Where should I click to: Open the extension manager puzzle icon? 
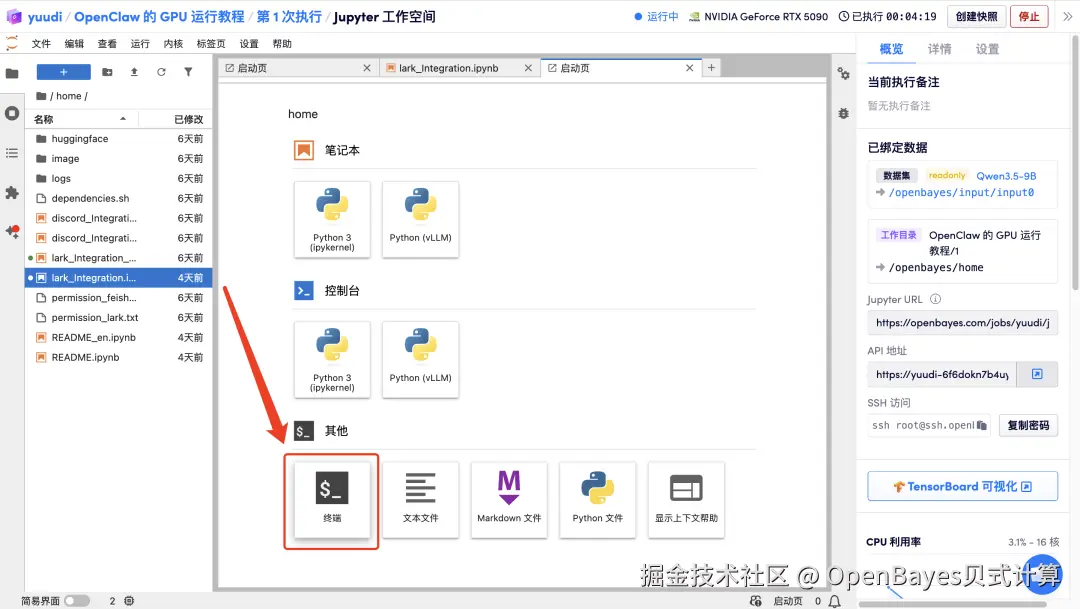(12, 193)
